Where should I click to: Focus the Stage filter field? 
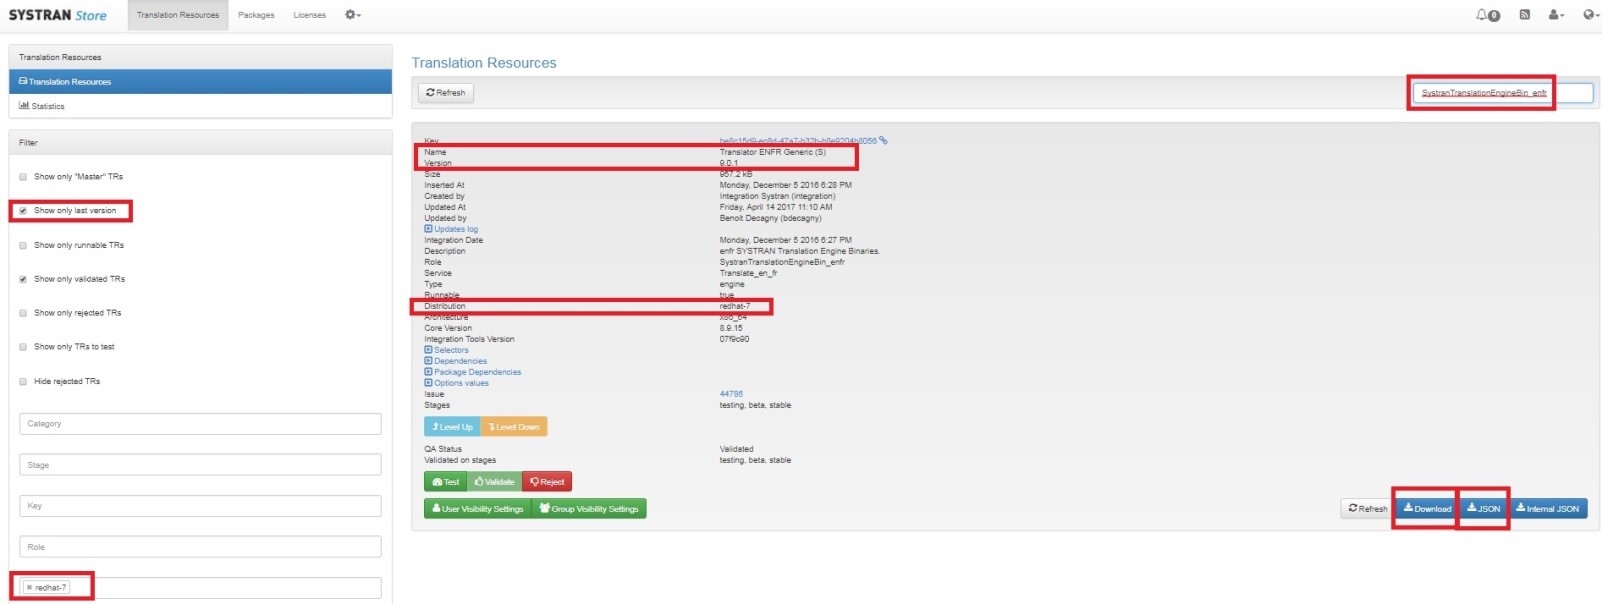(x=200, y=465)
